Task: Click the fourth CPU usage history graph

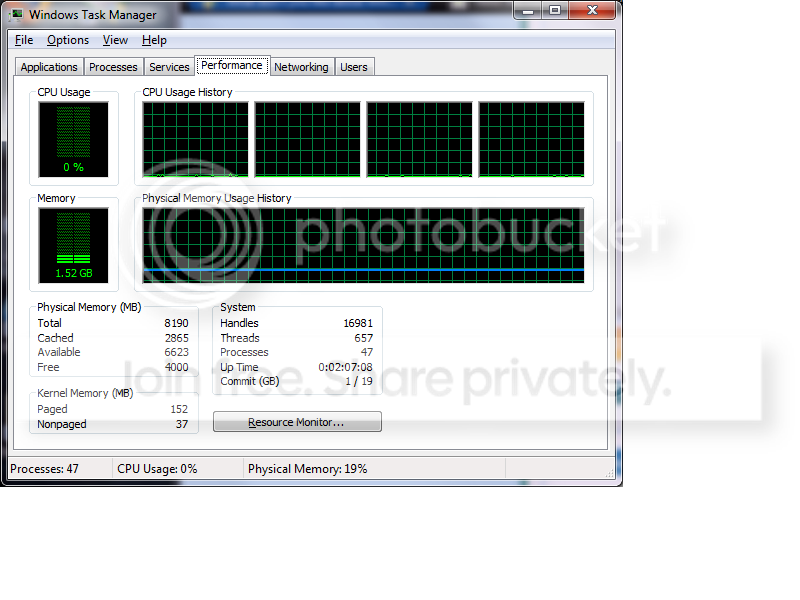Action: (532, 139)
